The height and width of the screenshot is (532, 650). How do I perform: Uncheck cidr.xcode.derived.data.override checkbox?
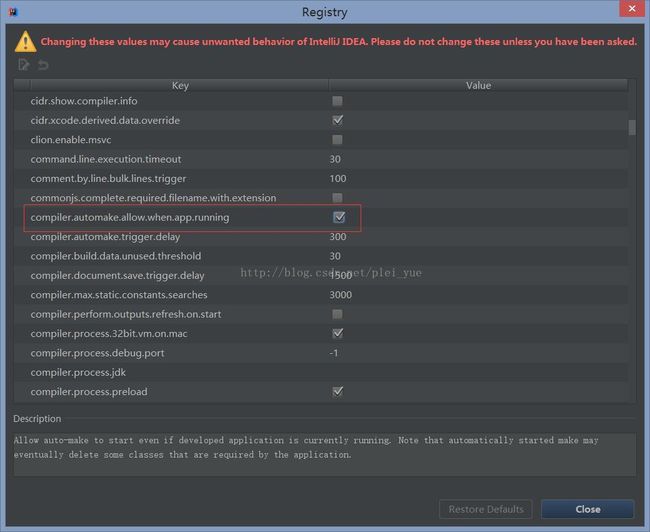click(x=337, y=120)
